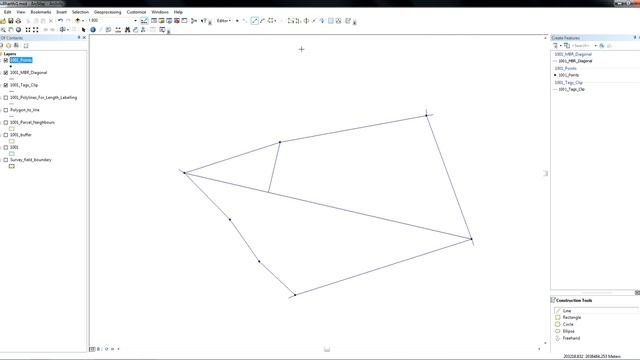640x360 pixels.
Task: Open the ModelBuilder window icon
Action: [194, 20]
